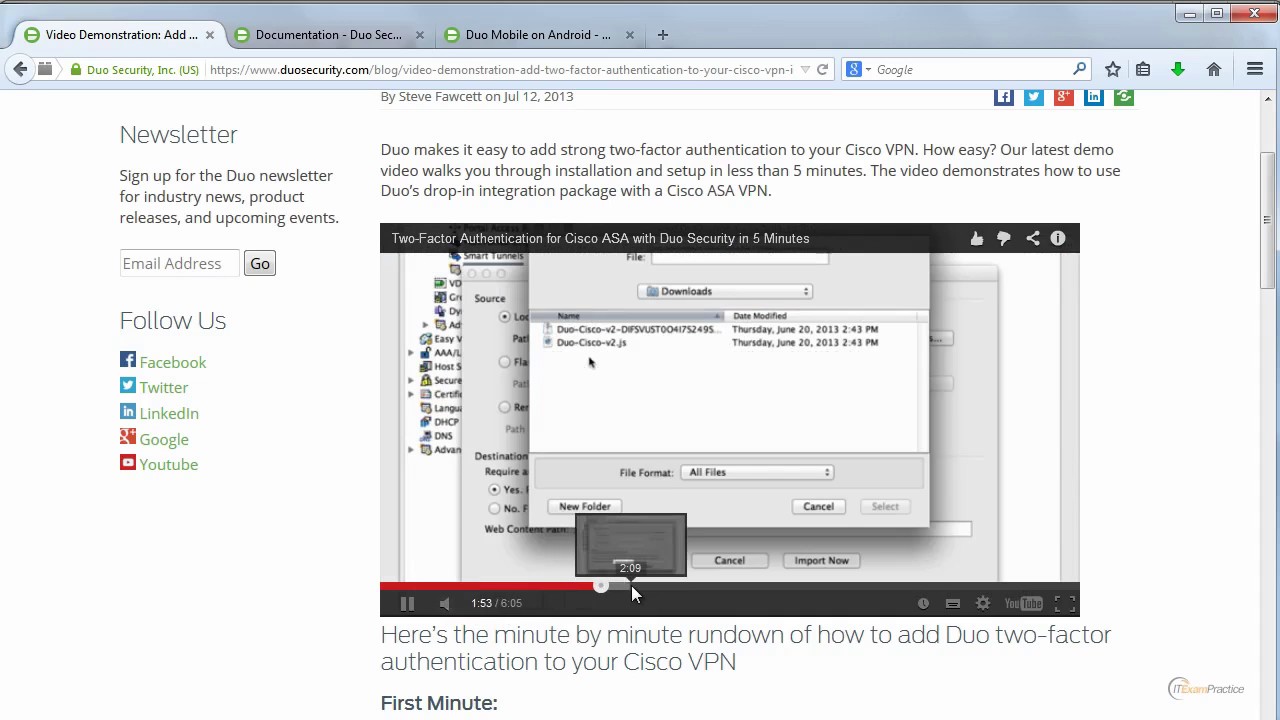Image resolution: width=1280 pixels, height=720 pixels.
Task: Open File Format All Files dropdown
Action: click(x=757, y=472)
